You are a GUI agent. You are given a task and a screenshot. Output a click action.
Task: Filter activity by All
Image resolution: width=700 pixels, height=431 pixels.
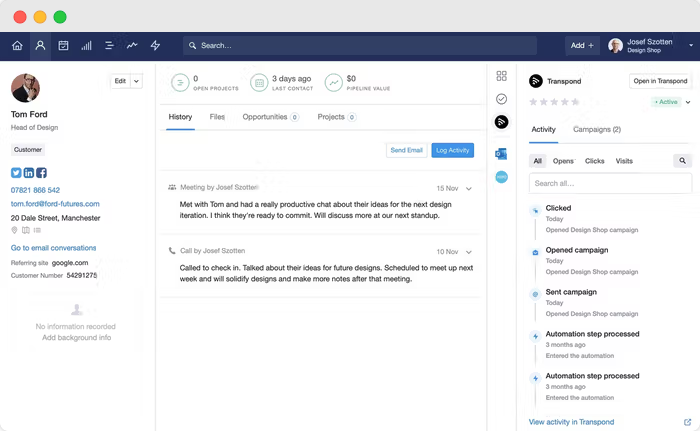click(x=538, y=161)
